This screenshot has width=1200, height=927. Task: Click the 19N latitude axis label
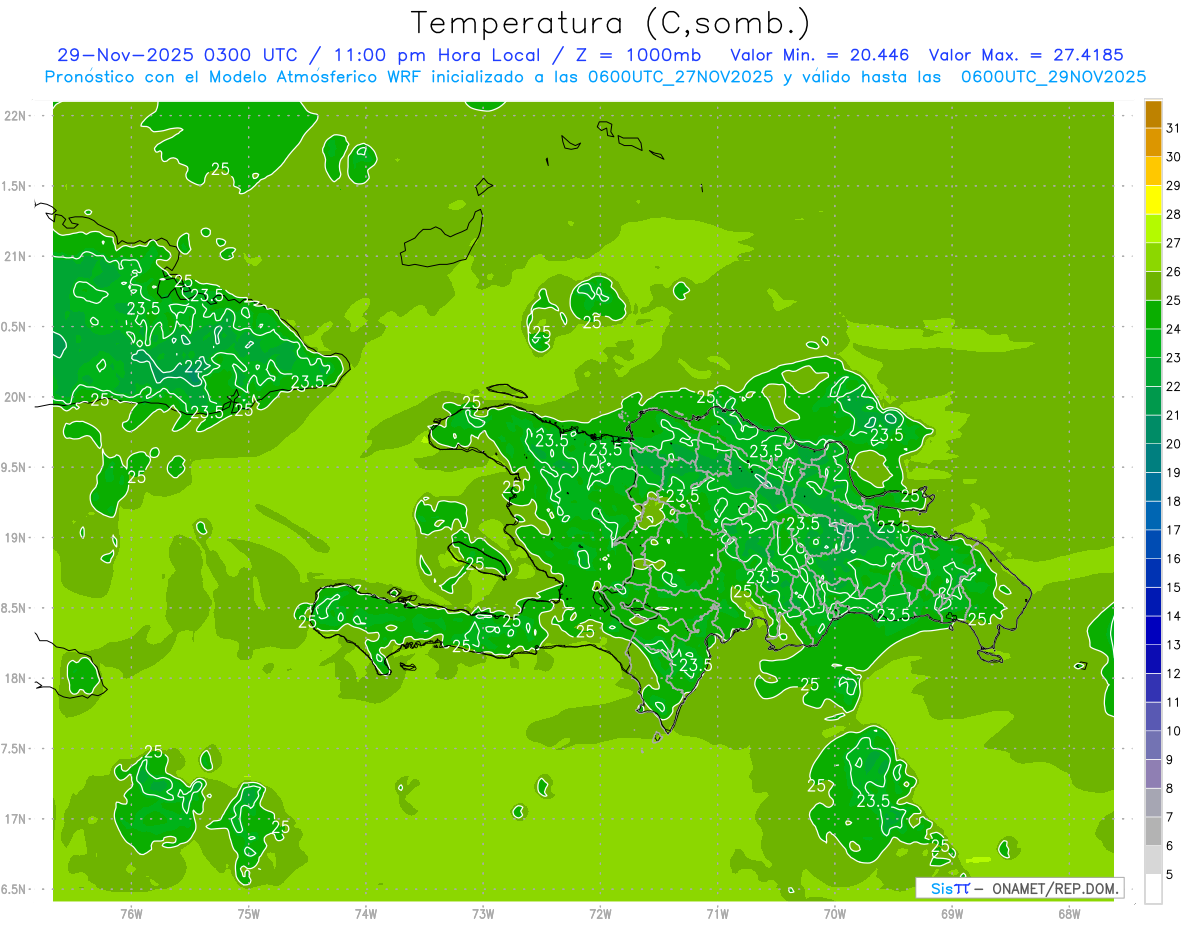pos(16,538)
